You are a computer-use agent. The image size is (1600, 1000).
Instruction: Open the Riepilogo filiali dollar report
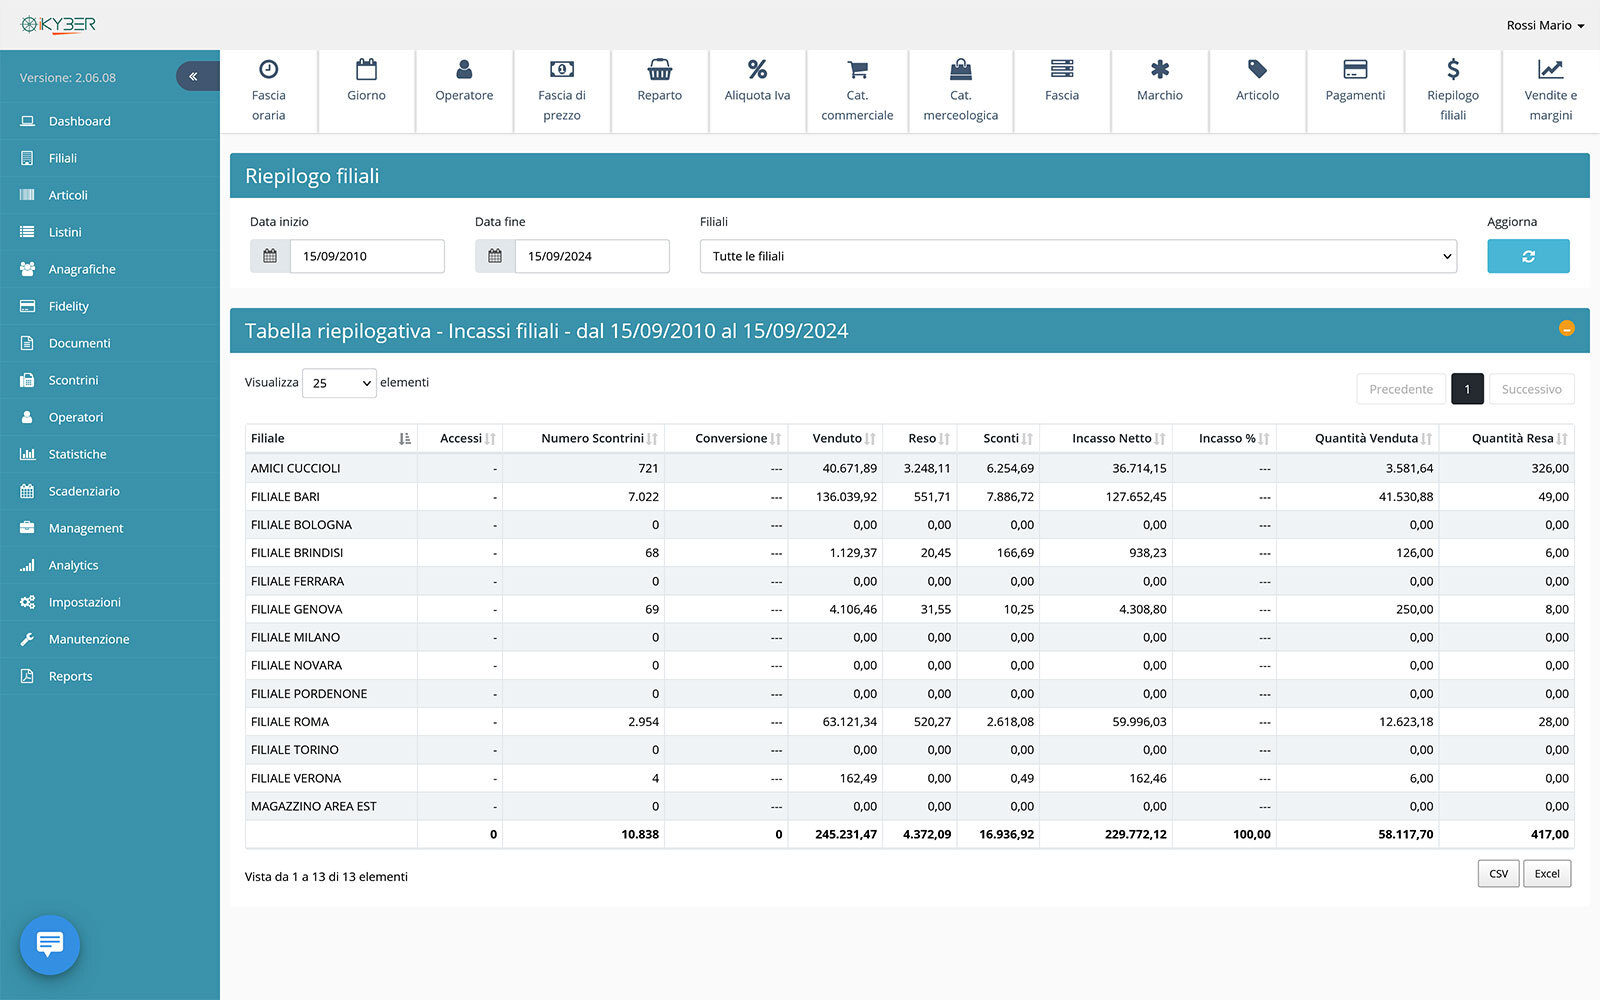[1453, 91]
